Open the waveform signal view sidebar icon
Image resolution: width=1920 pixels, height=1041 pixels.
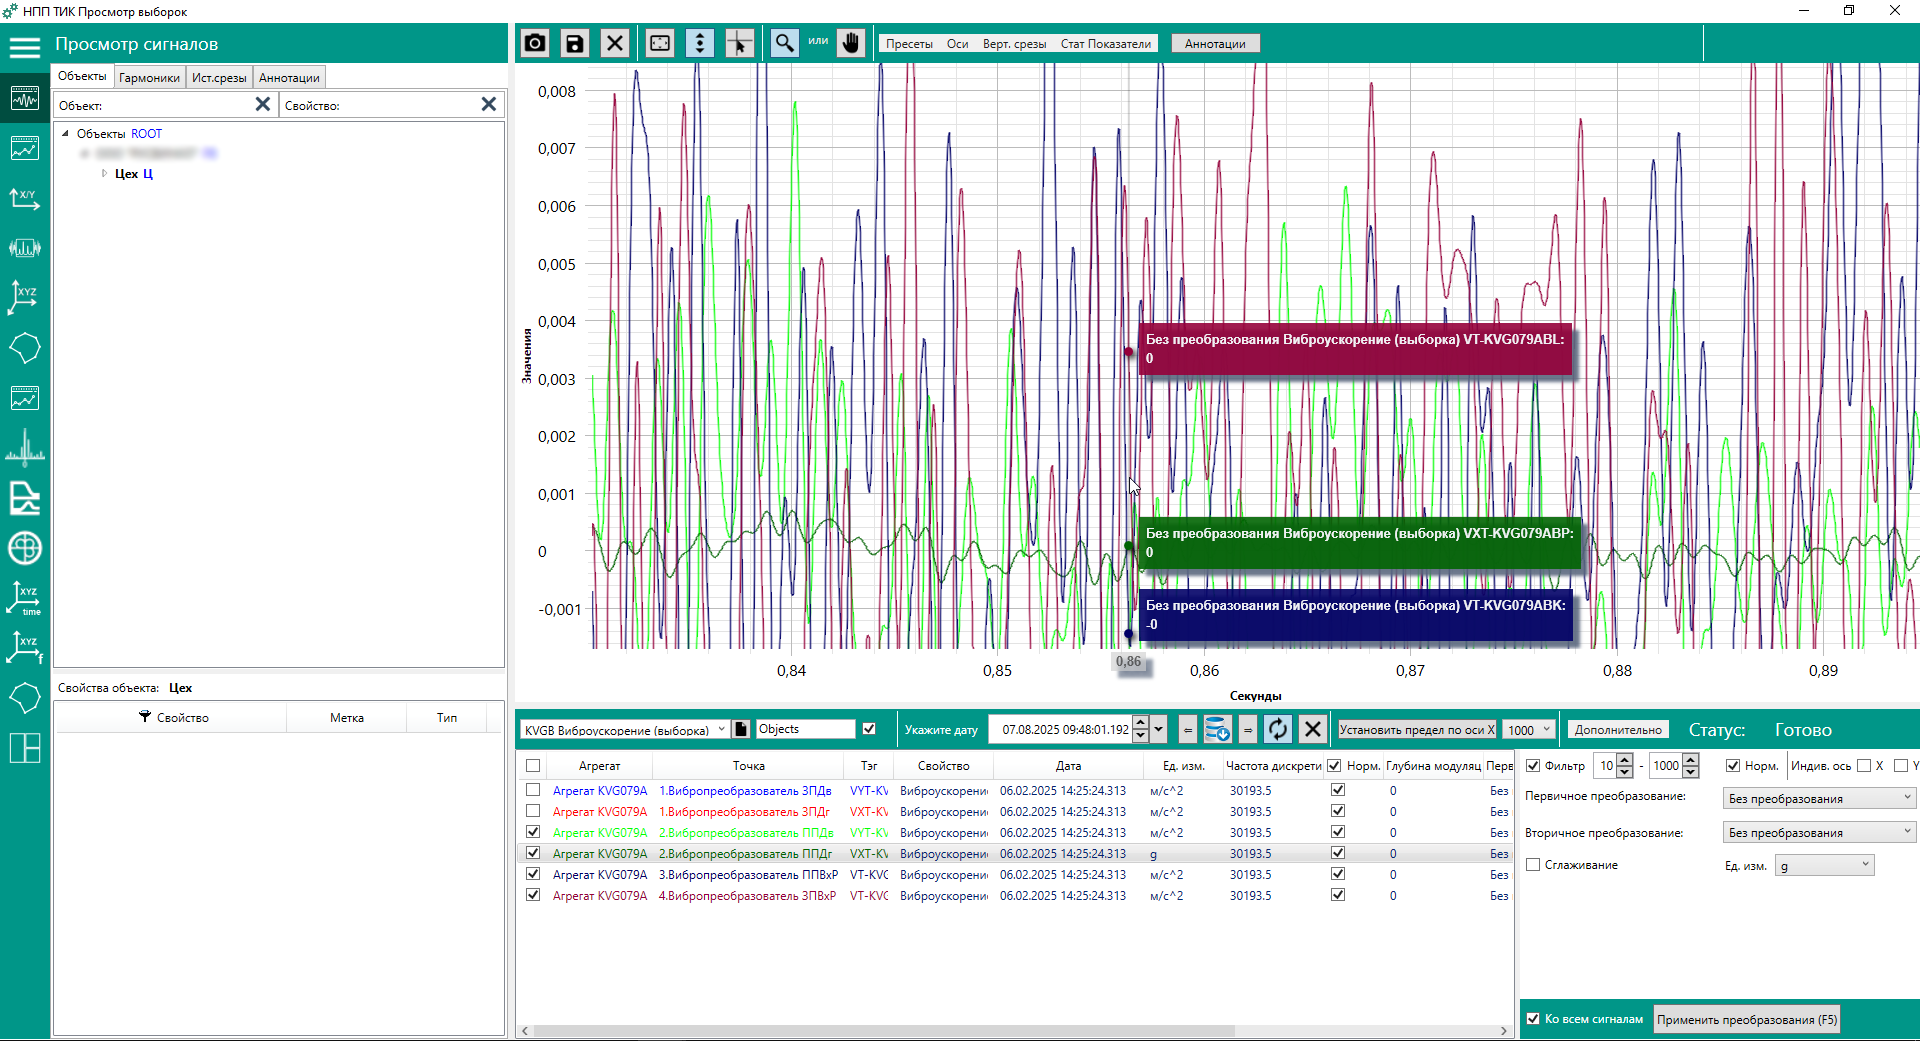click(x=25, y=98)
